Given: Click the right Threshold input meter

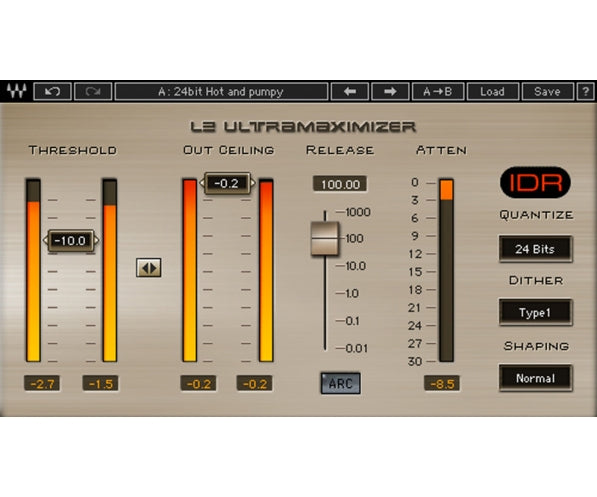Looking at the screenshot, I should tap(110, 270).
